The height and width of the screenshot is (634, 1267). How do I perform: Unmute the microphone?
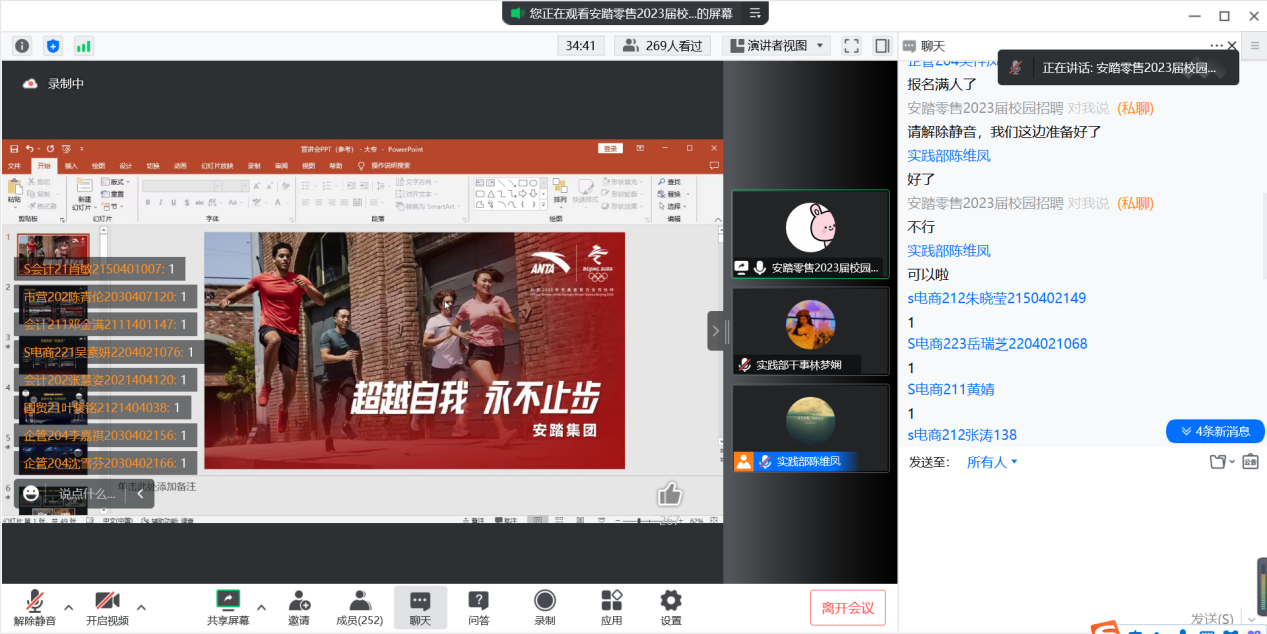pyautogui.click(x=35, y=606)
